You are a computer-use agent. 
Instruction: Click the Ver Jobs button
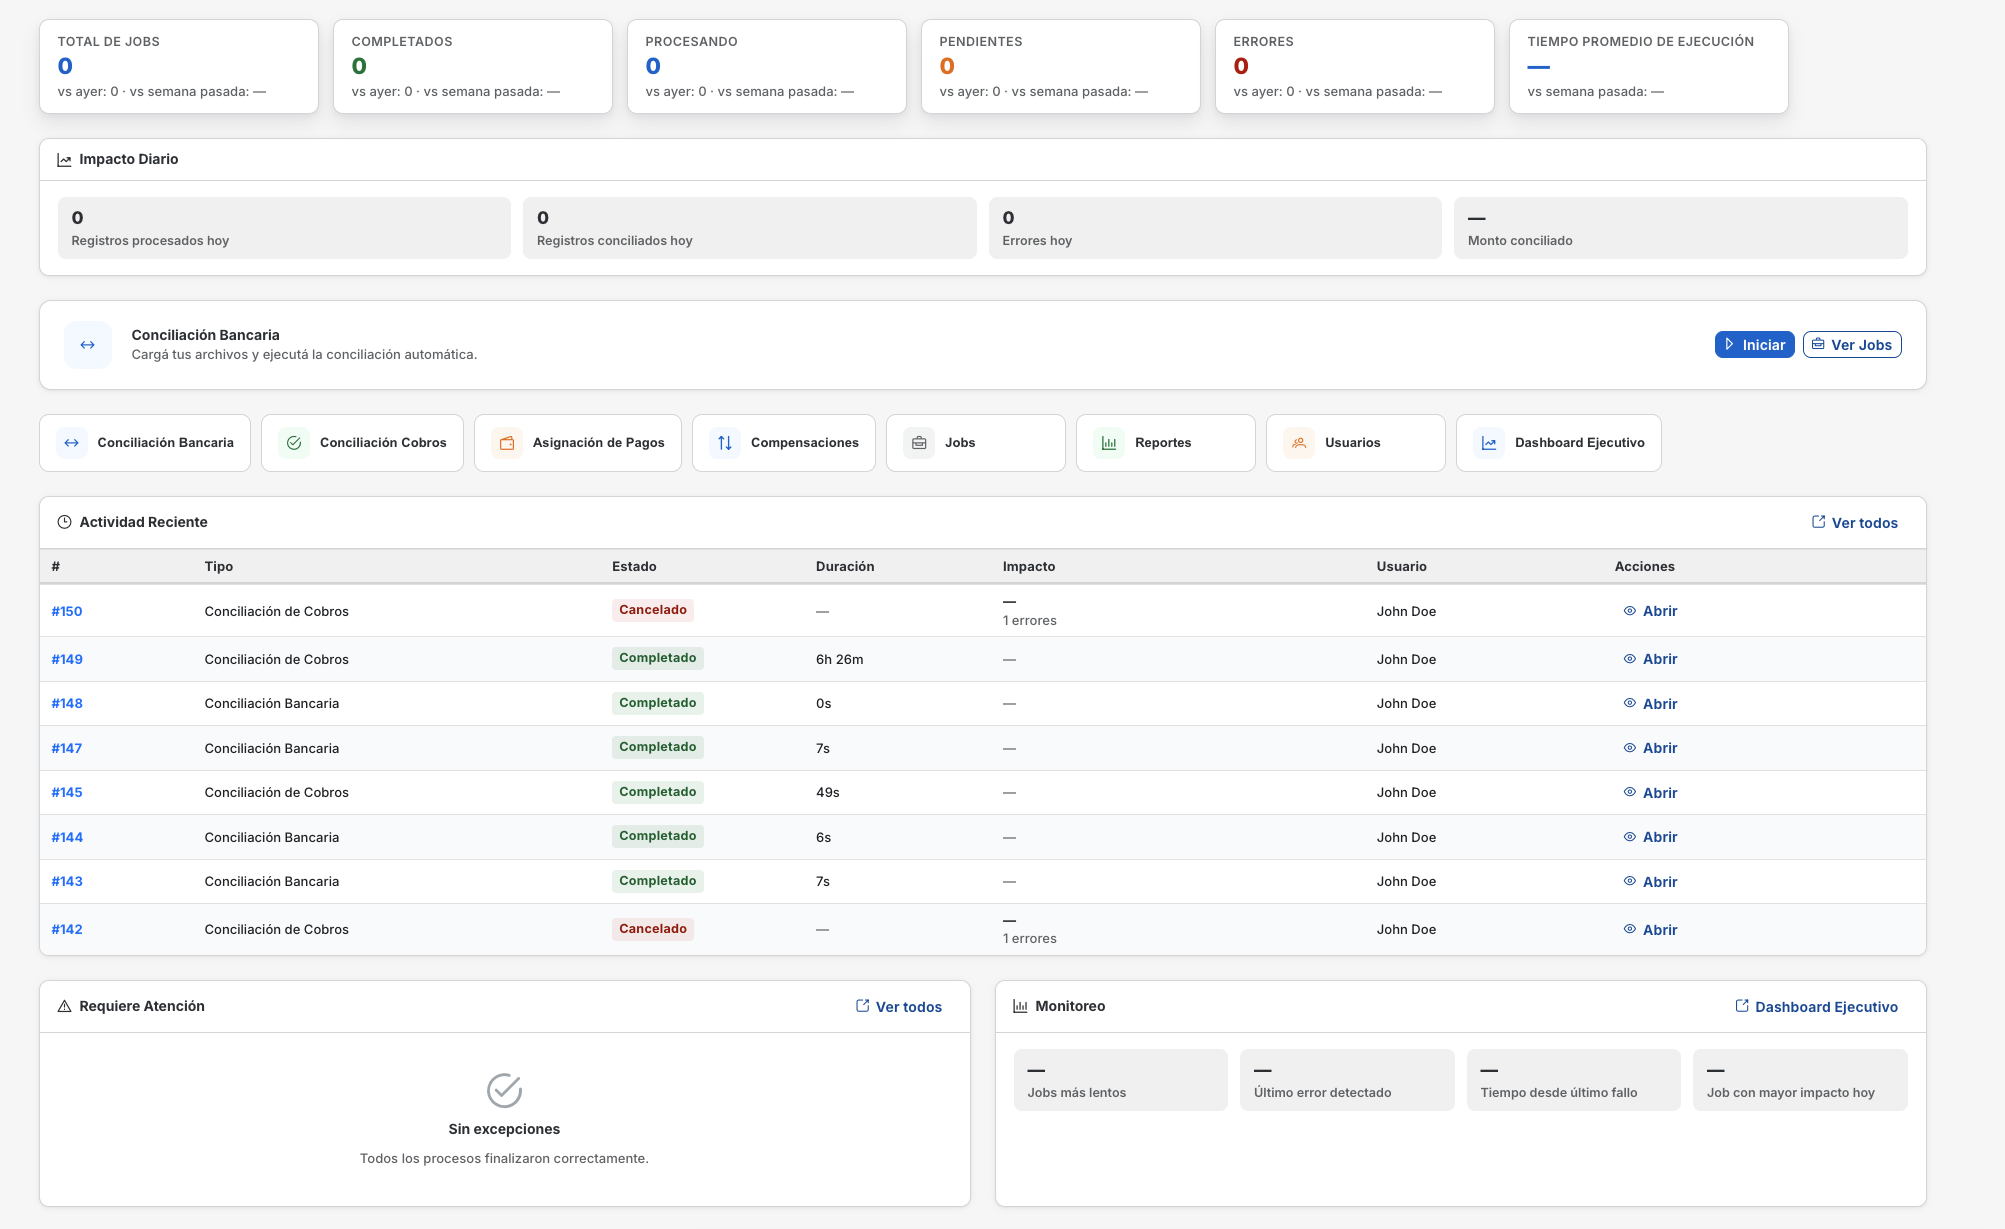(1851, 344)
